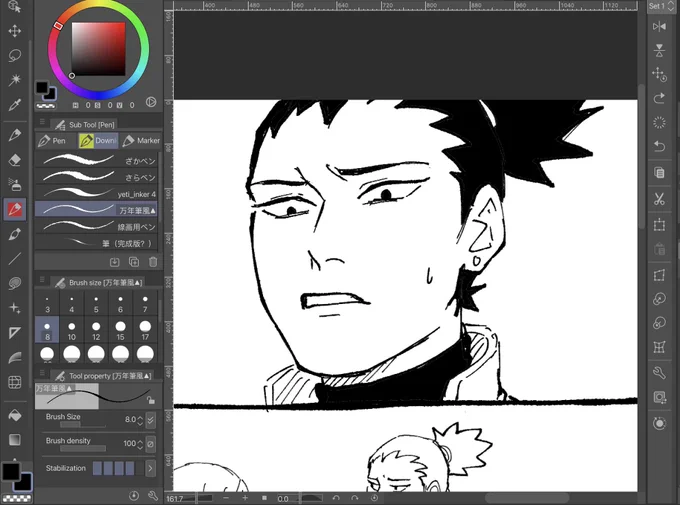This screenshot has height=505, width=680.
Task: Choose brush size 5
Action: click(96, 304)
